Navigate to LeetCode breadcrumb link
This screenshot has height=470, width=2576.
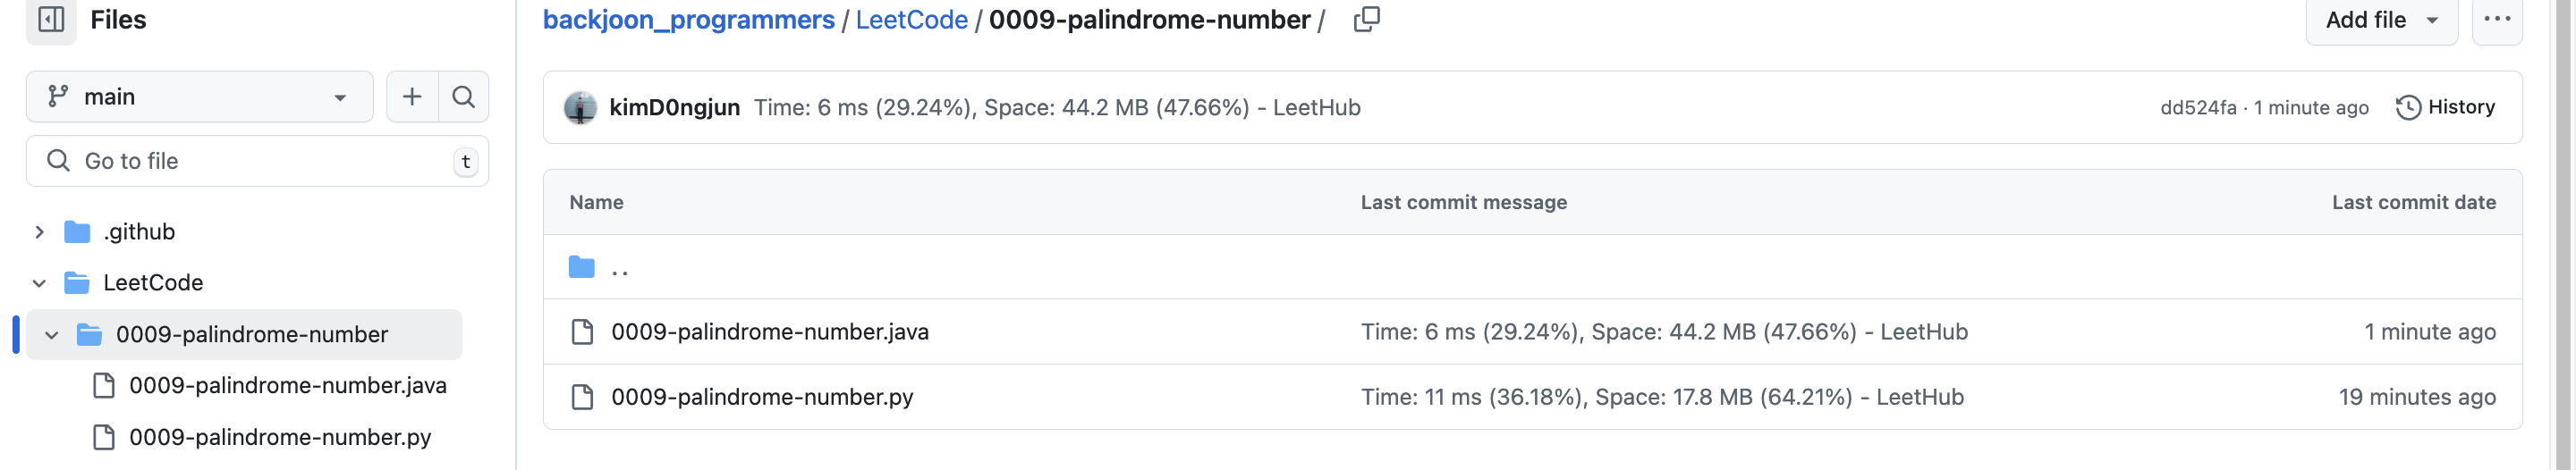[x=911, y=20]
